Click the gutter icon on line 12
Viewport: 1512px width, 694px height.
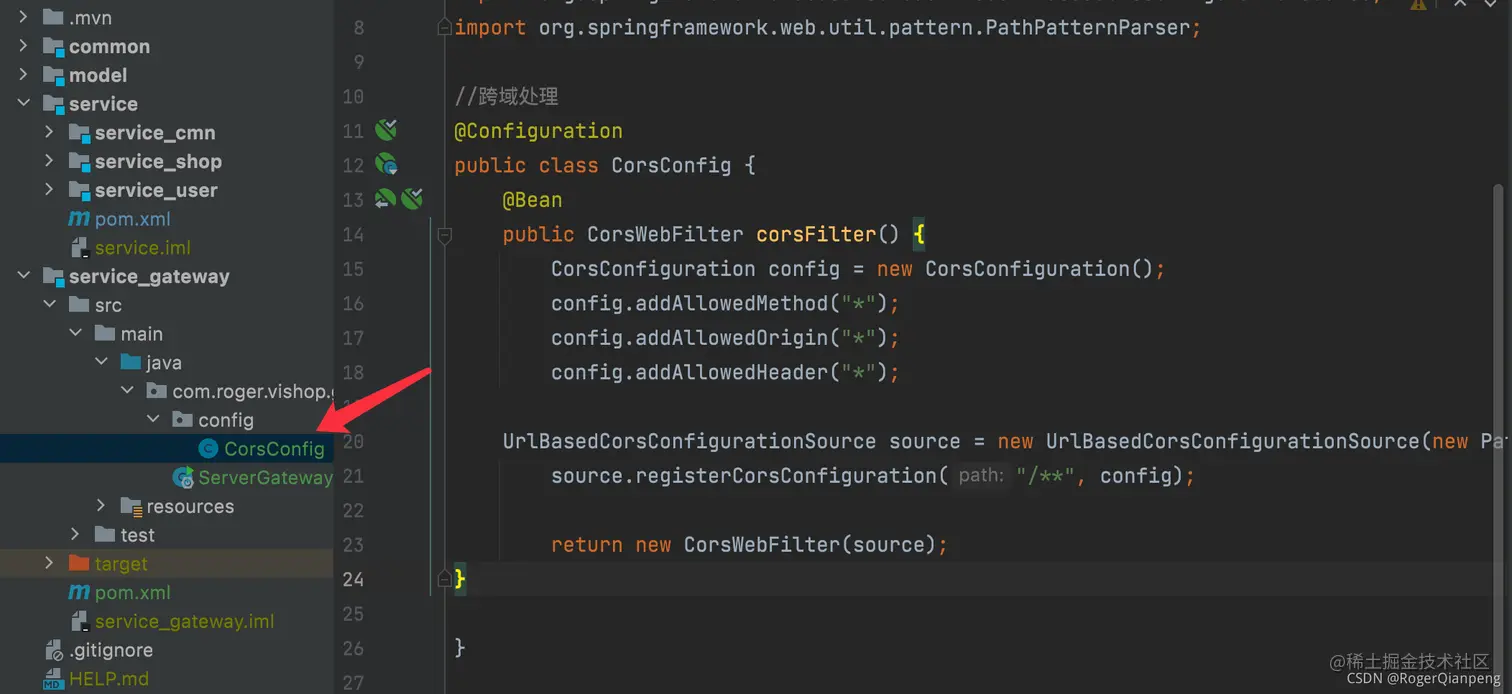386,164
